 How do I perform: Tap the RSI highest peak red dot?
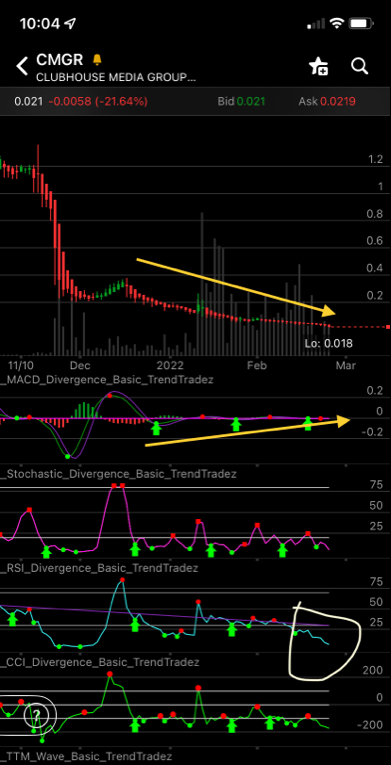tap(122, 580)
